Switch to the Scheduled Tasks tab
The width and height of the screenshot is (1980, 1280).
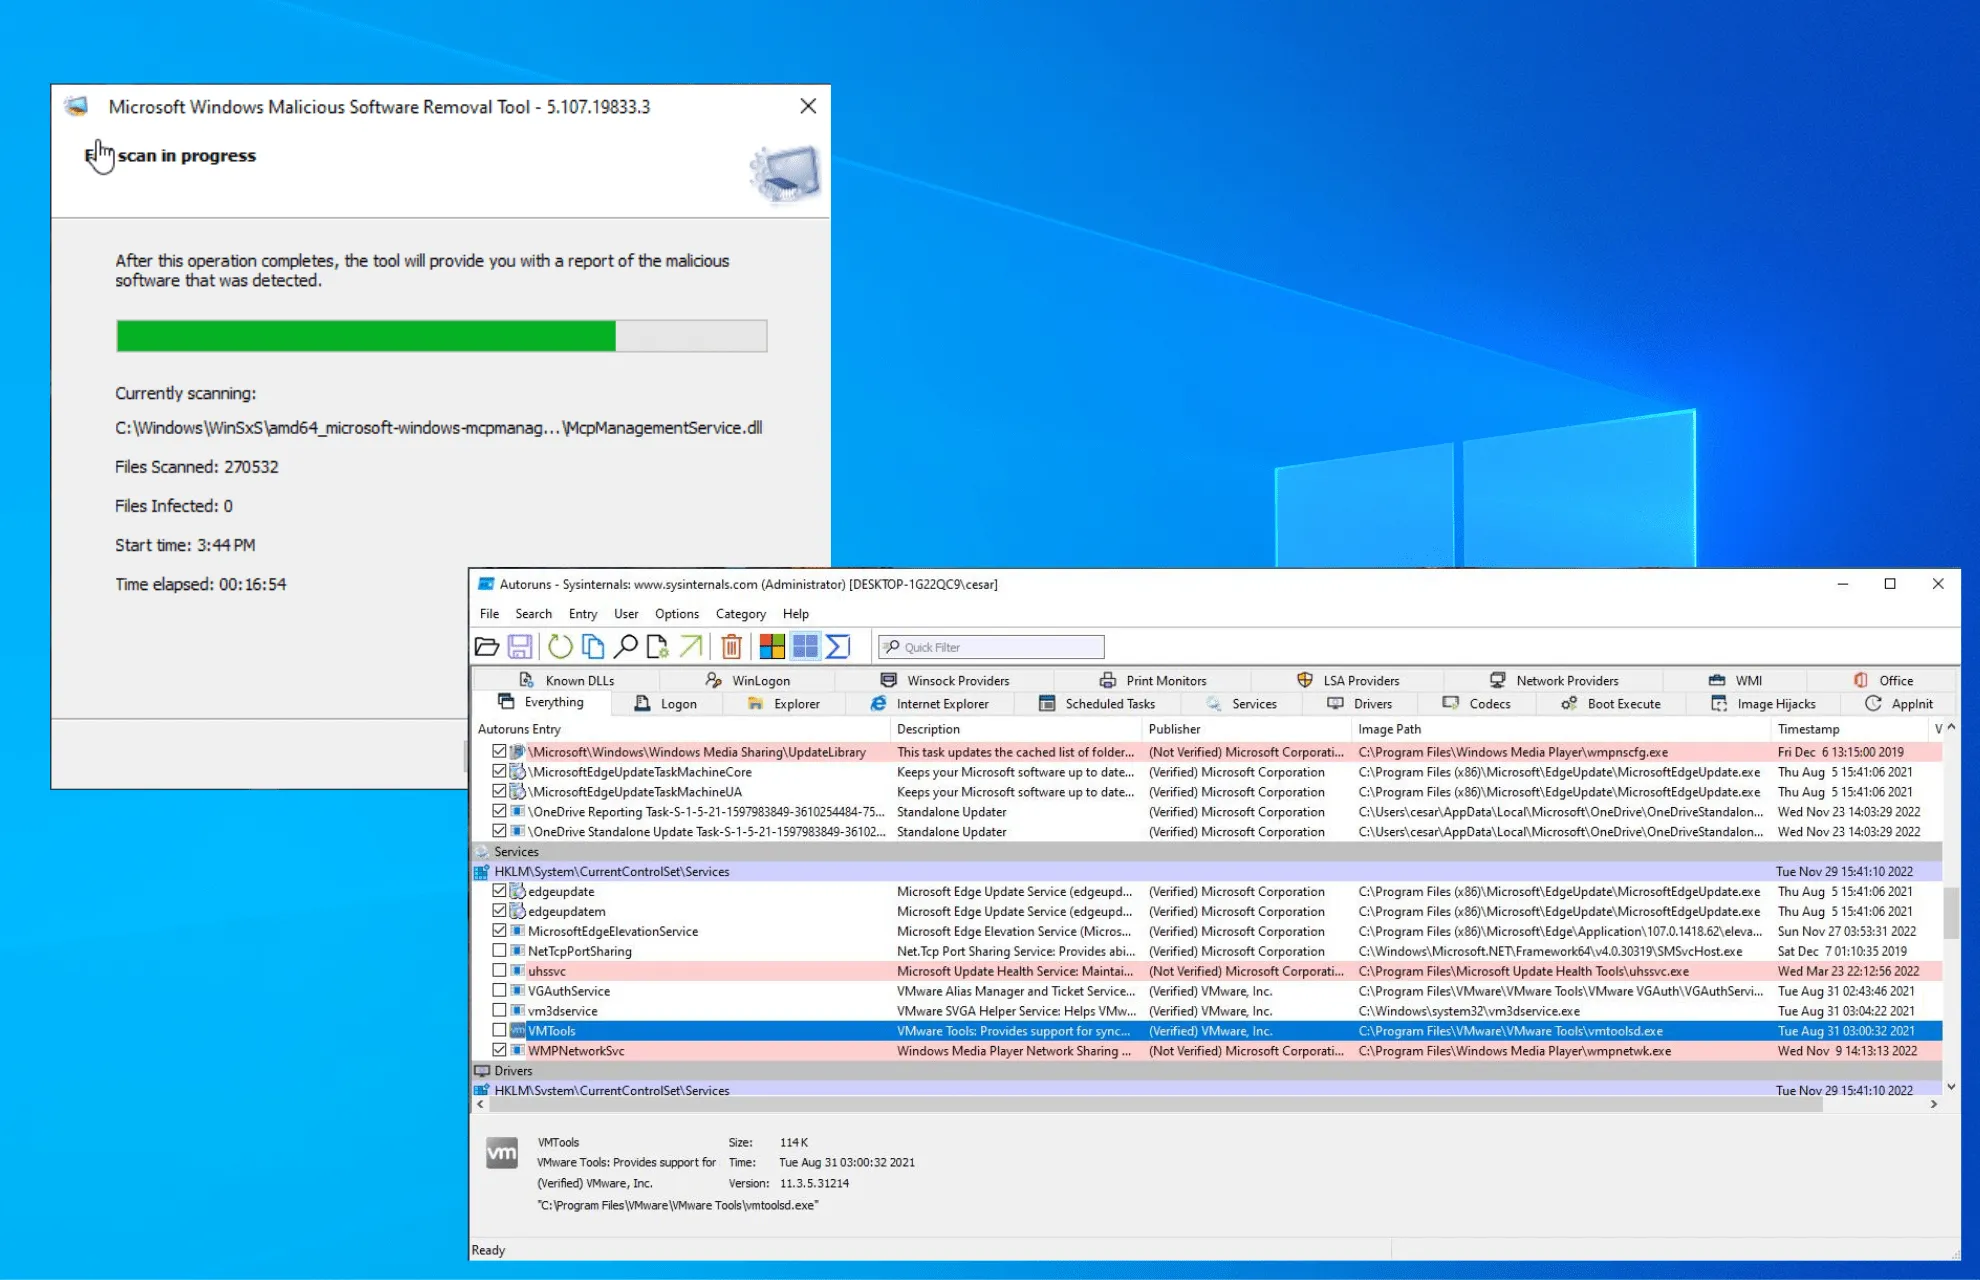(1097, 704)
